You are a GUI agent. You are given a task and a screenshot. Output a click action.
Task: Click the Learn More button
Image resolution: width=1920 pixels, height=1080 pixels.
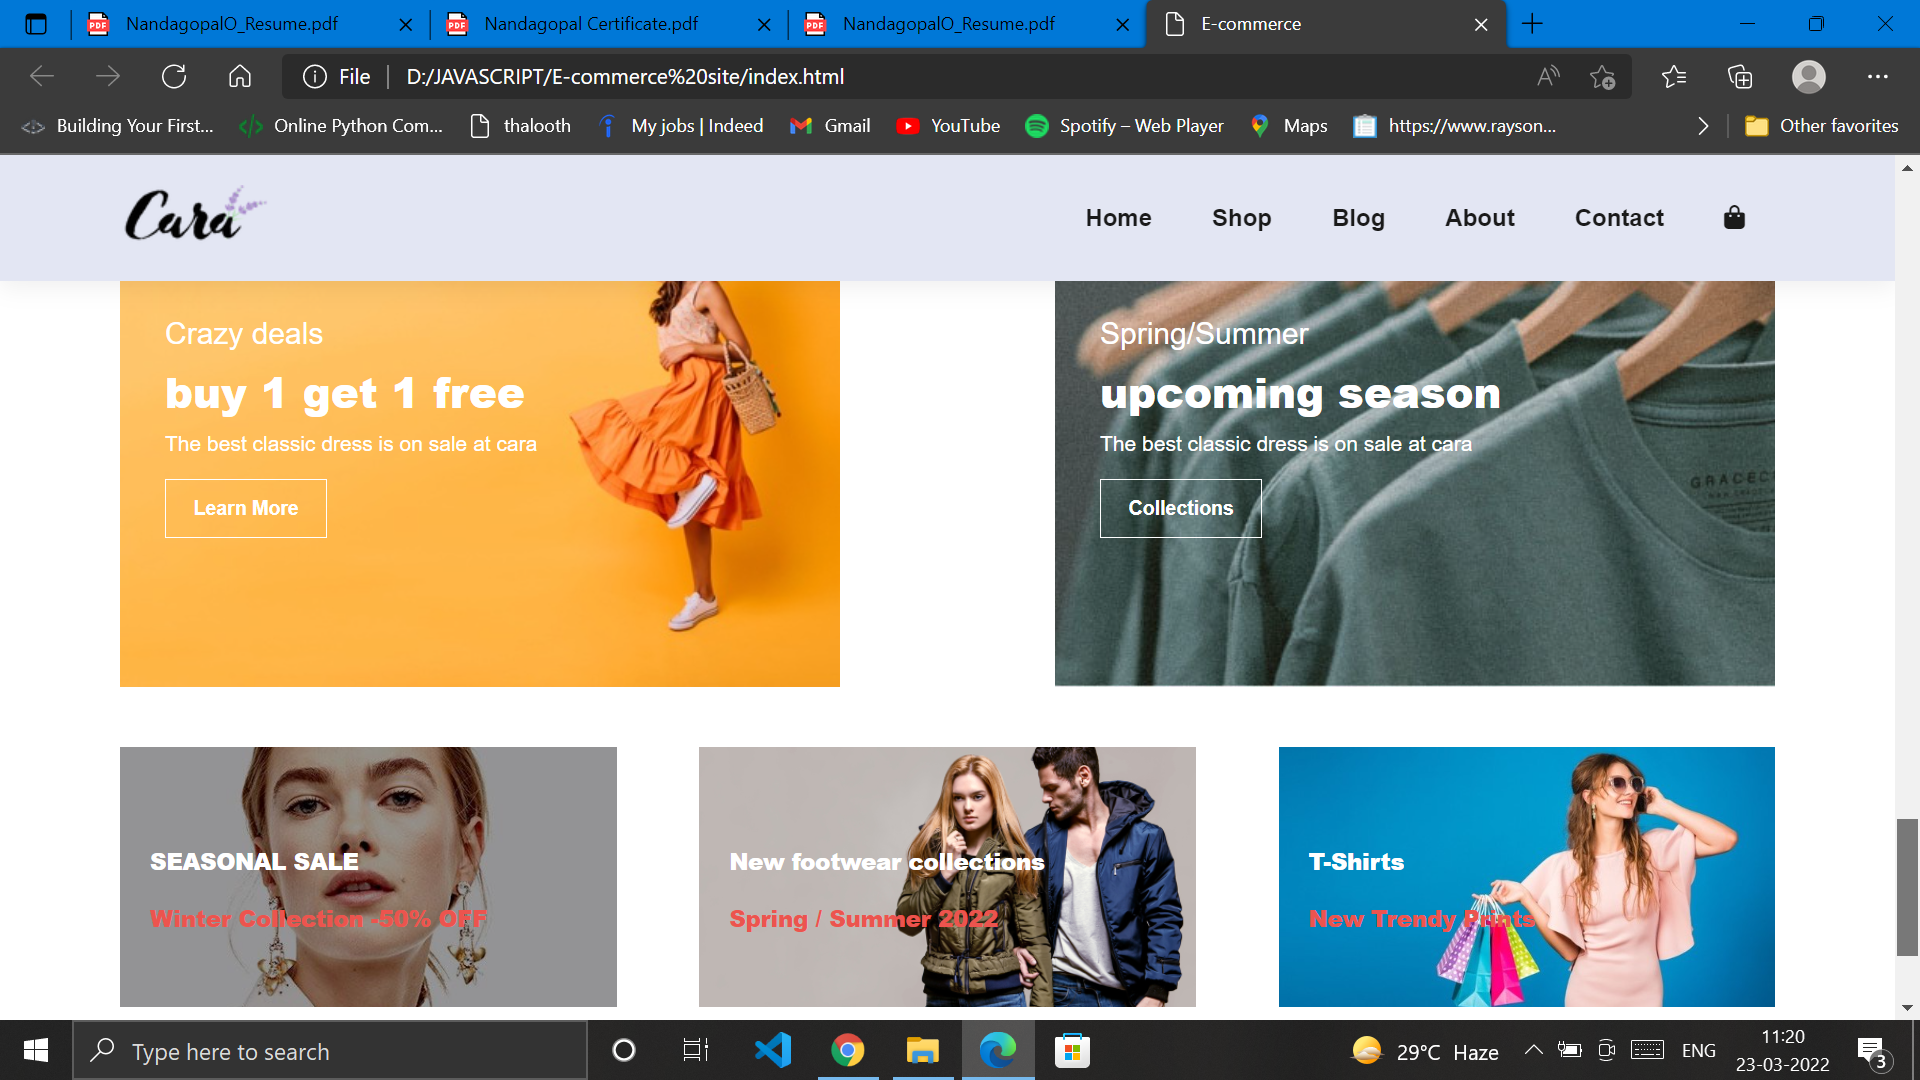click(x=246, y=508)
